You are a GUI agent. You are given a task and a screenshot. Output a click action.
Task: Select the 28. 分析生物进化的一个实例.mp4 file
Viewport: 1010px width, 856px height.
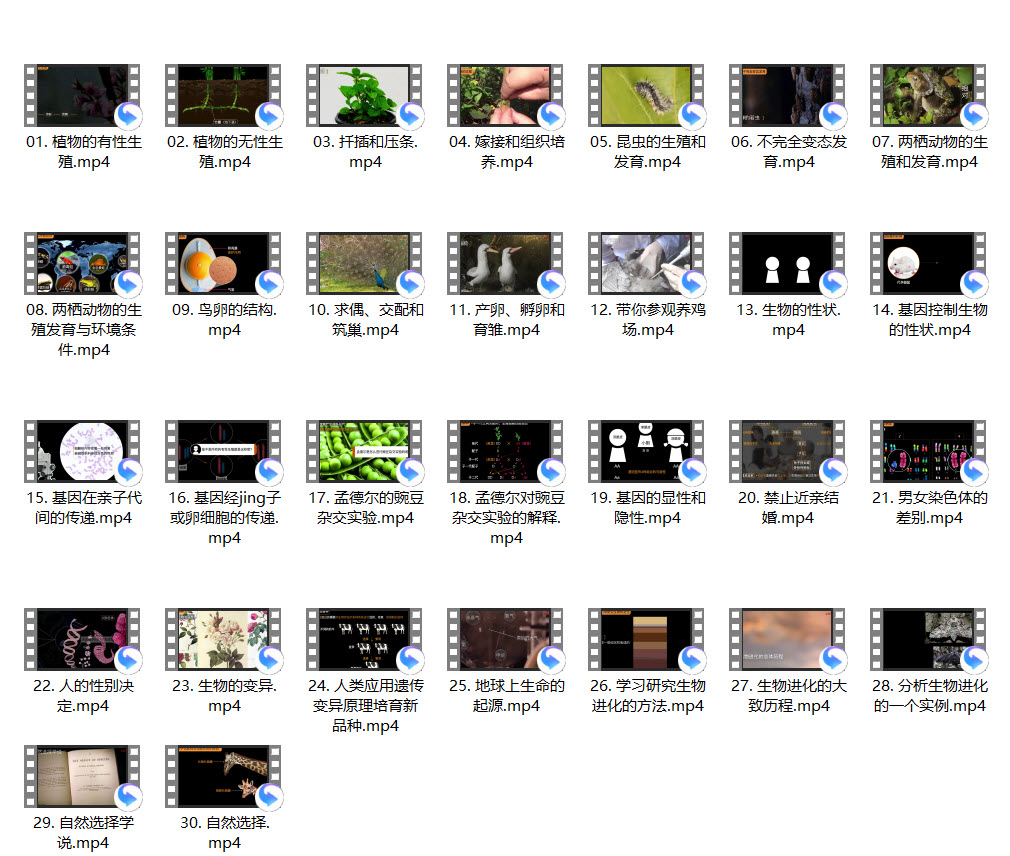click(x=929, y=640)
